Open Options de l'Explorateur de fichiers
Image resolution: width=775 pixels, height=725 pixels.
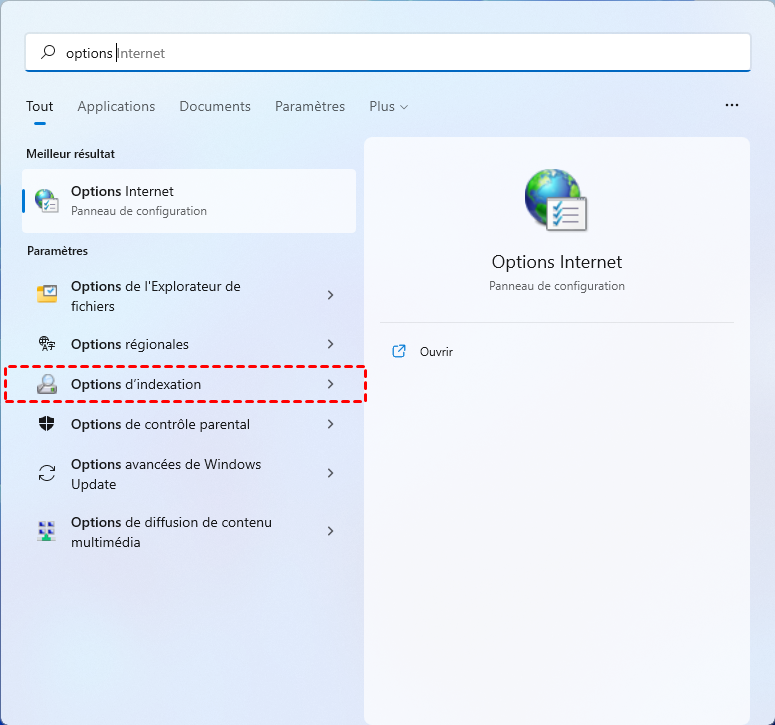(x=189, y=296)
